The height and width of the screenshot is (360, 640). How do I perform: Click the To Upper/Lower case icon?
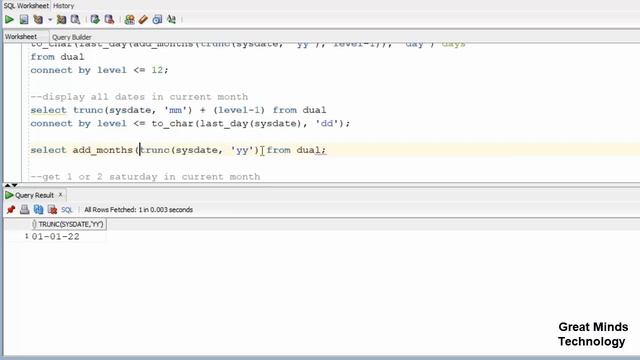click(x=171, y=19)
